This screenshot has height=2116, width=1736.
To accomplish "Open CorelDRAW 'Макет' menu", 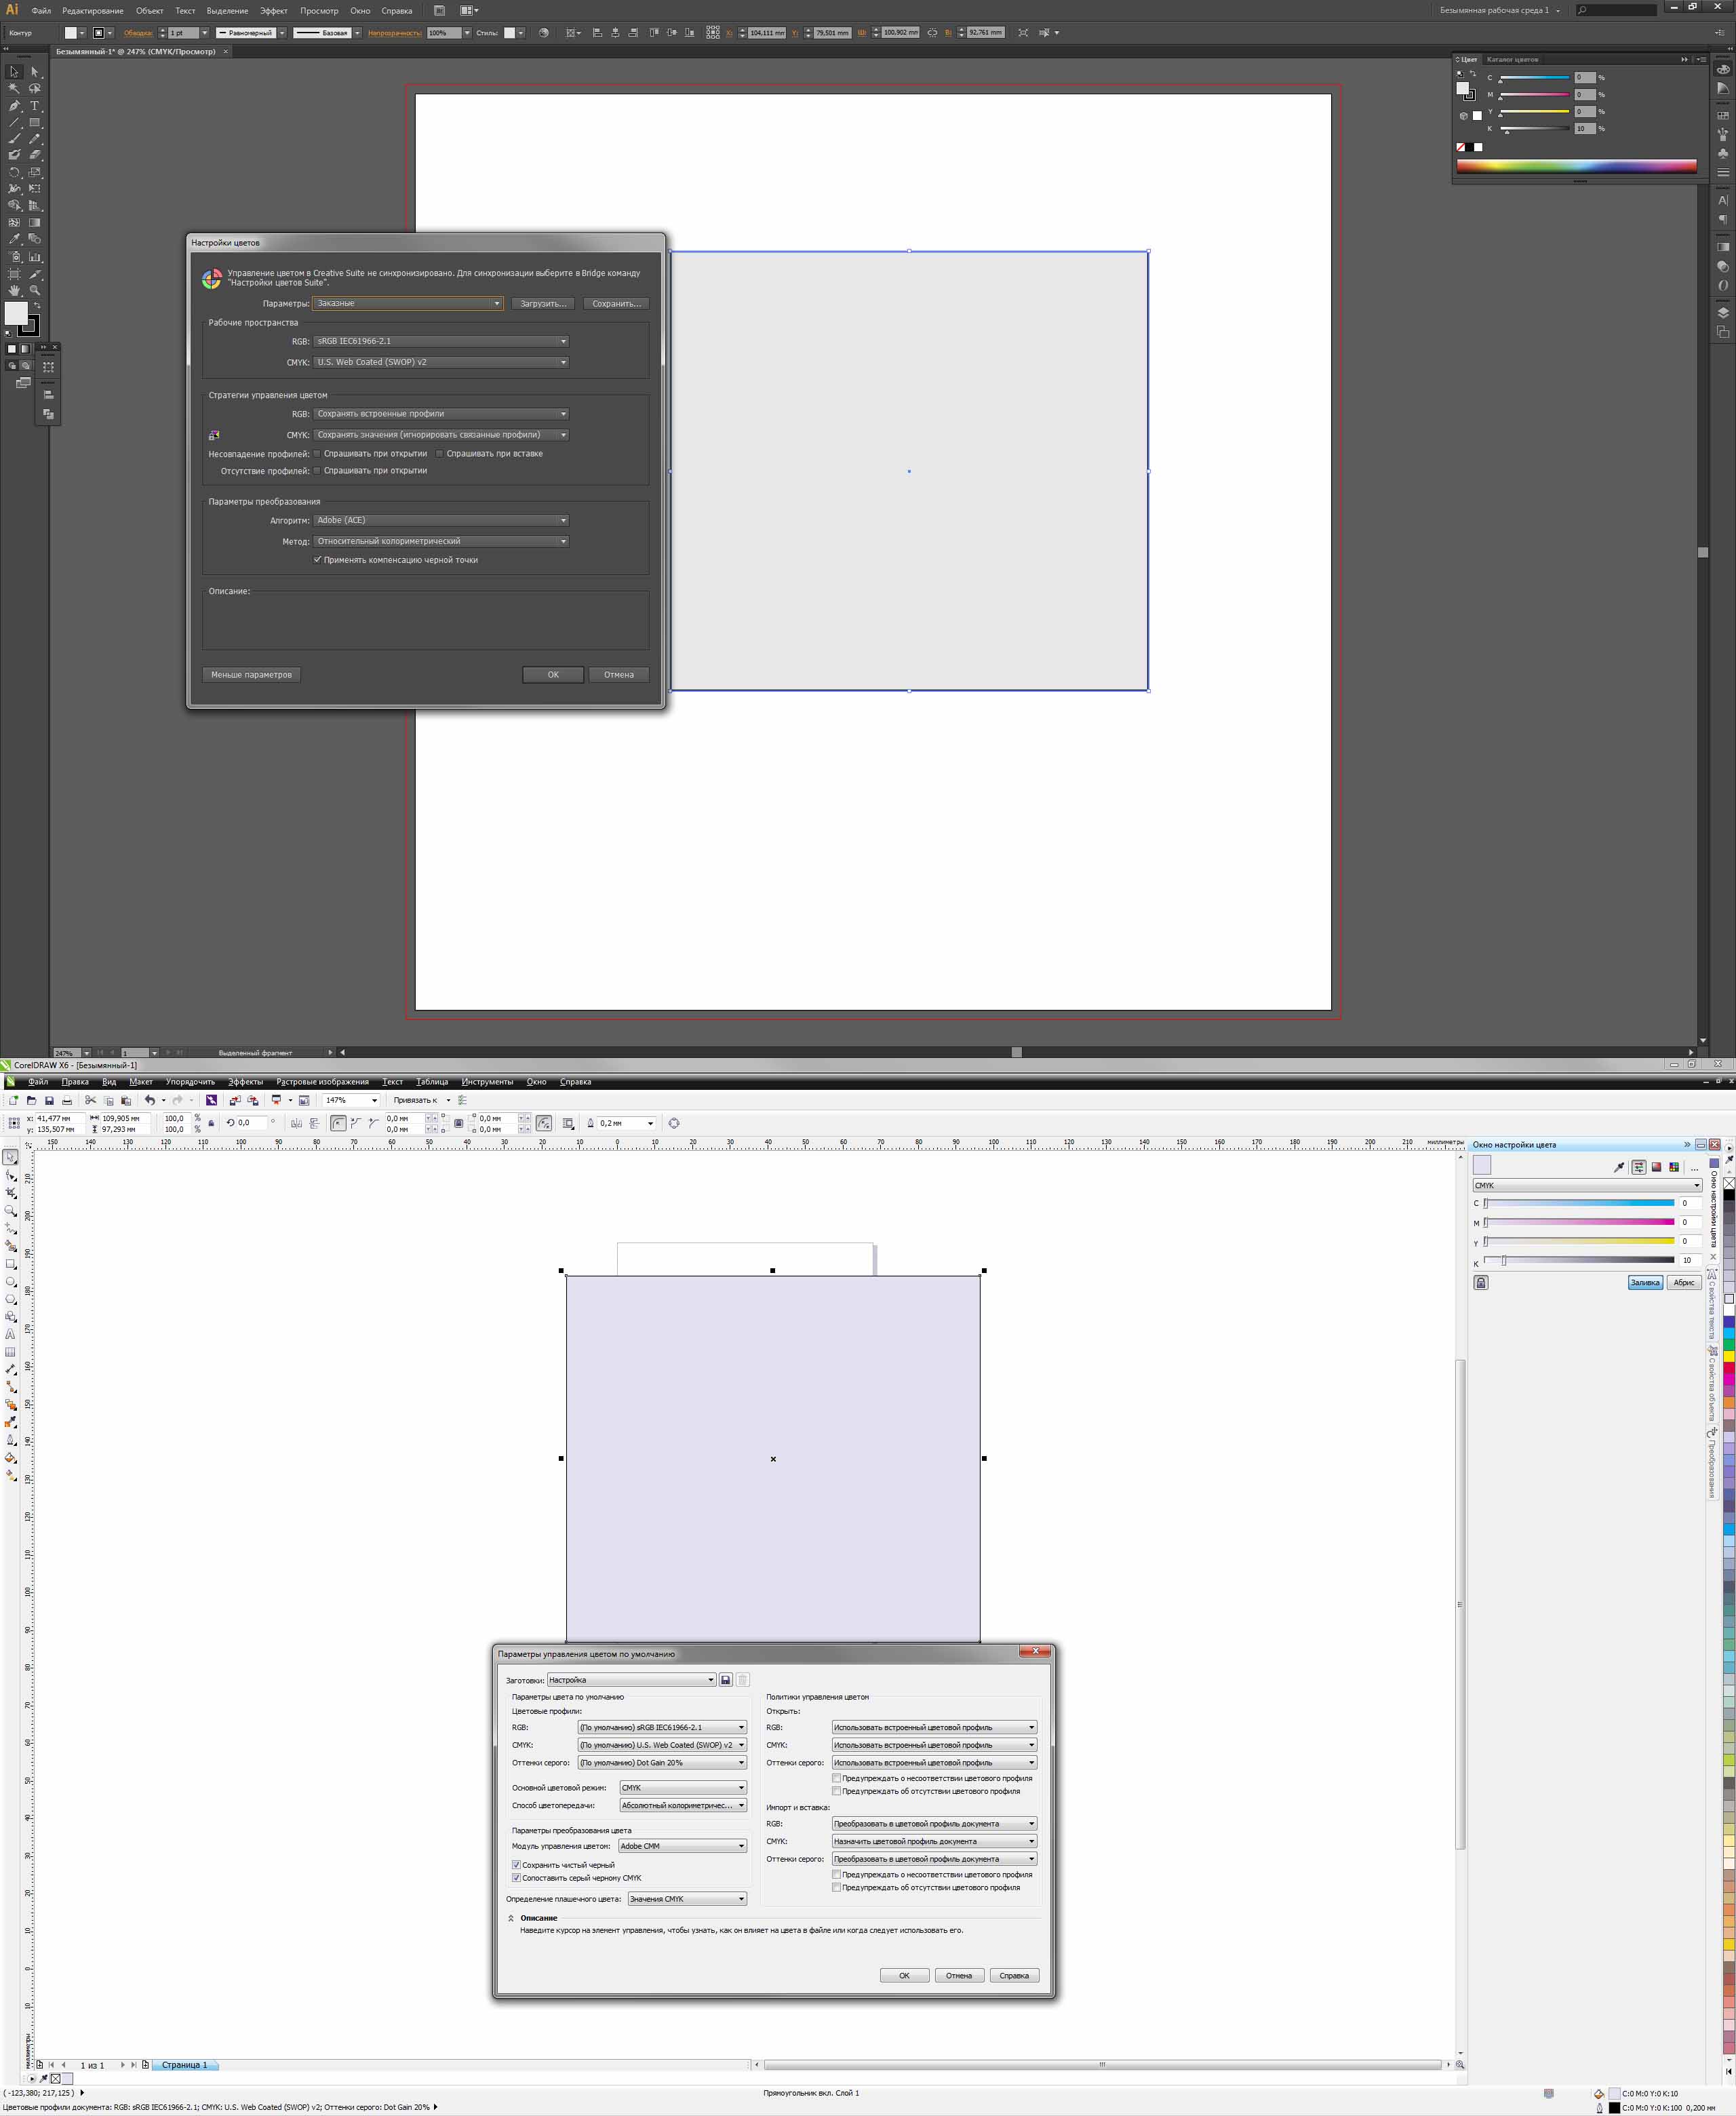I will tap(141, 1082).
